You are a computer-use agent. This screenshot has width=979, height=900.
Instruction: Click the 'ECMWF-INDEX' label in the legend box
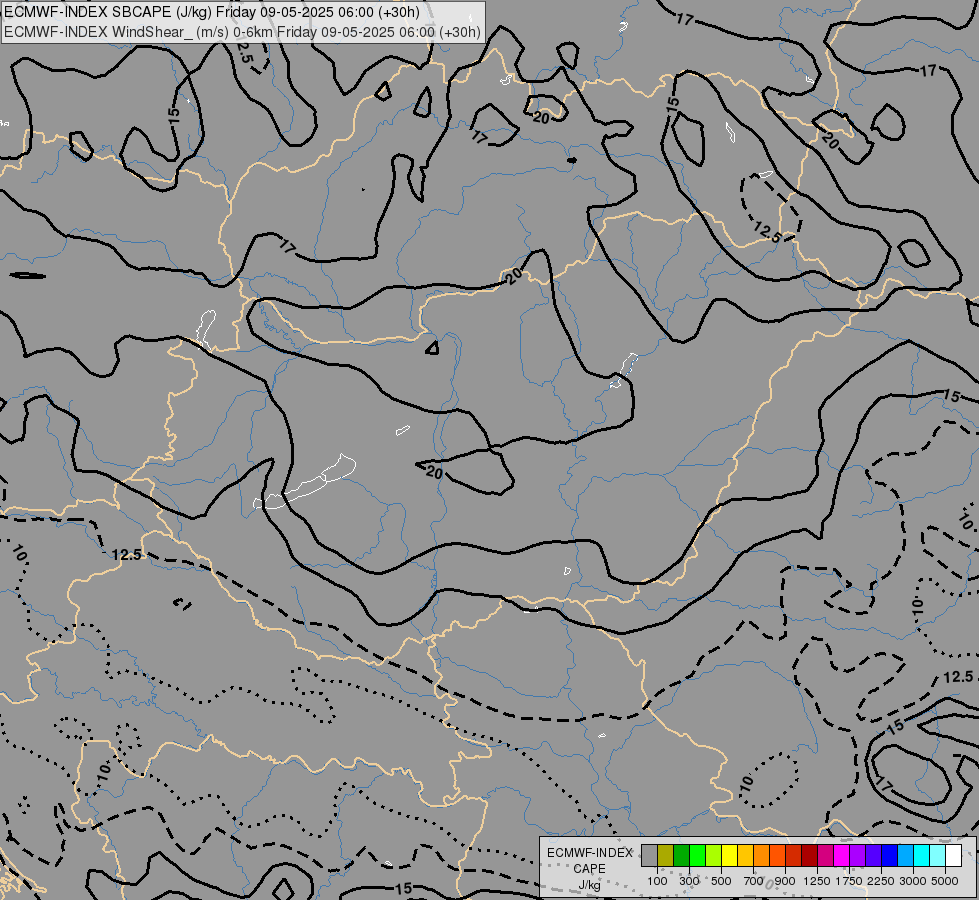coord(589,853)
